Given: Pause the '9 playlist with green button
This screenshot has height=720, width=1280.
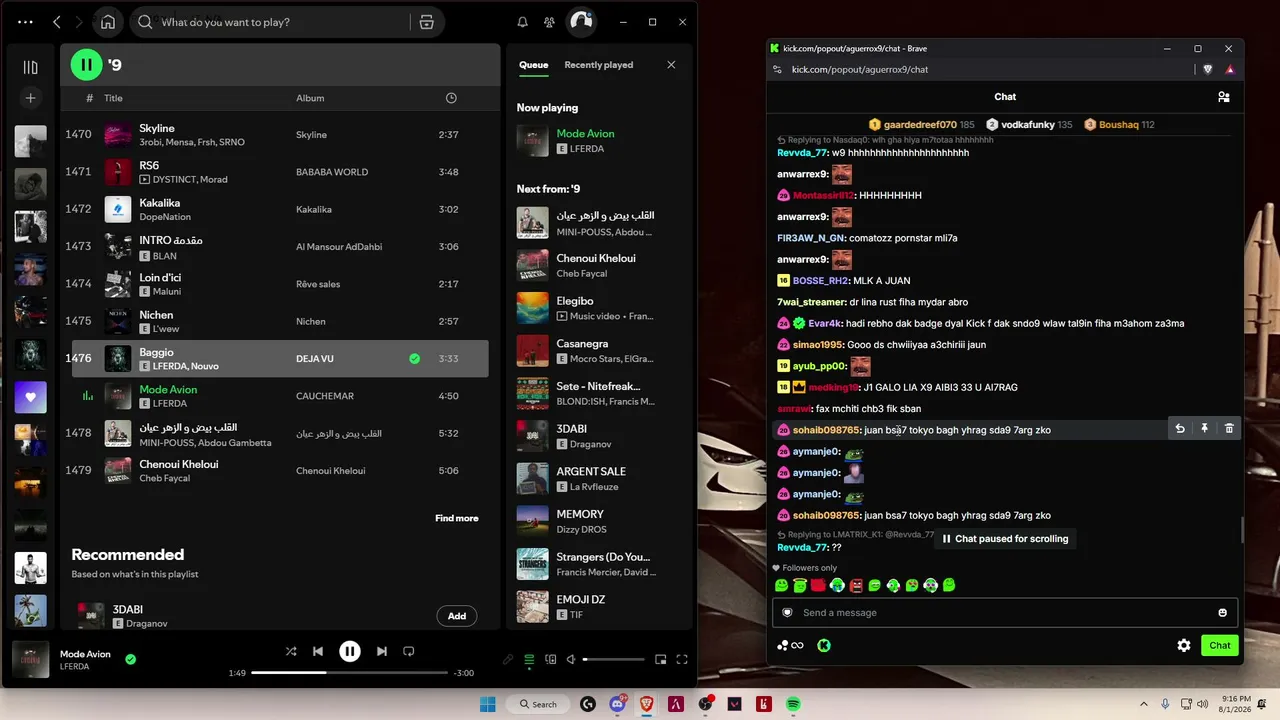Looking at the screenshot, I should click(x=86, y=65).
